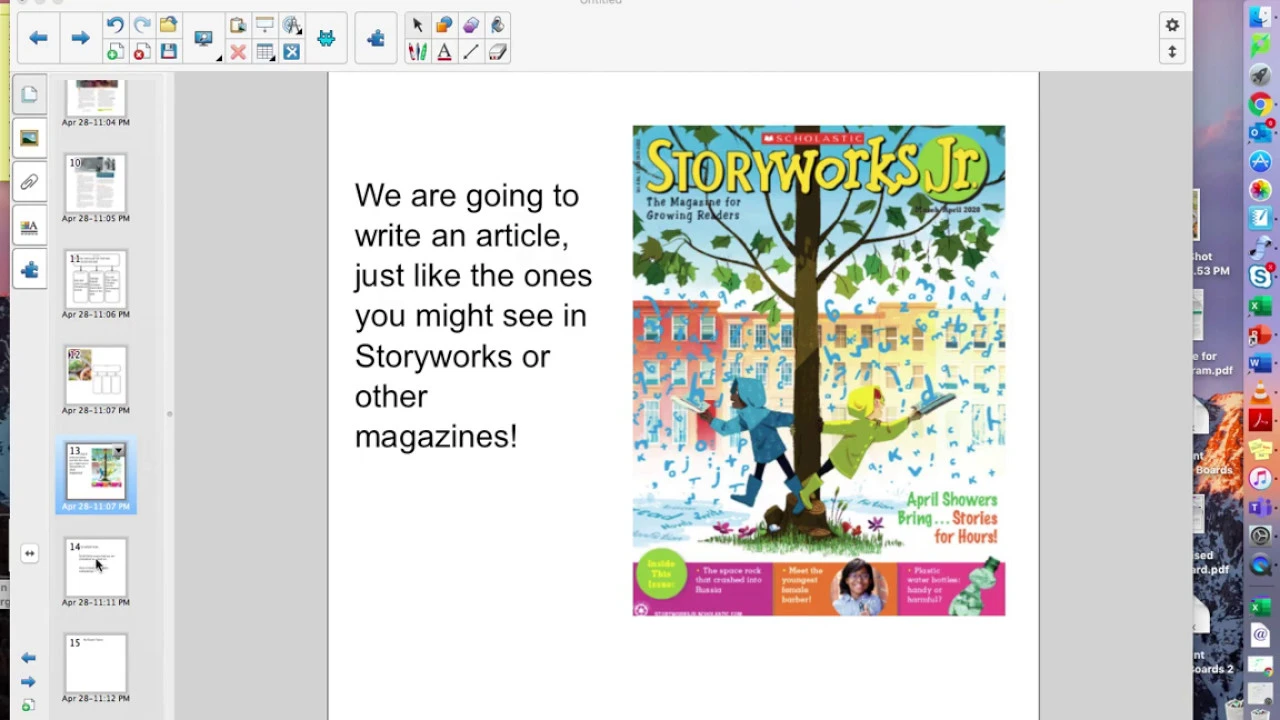Open the response tool icon
The height and width of the screenshot is (720, 1280).
tap(292, 52)
